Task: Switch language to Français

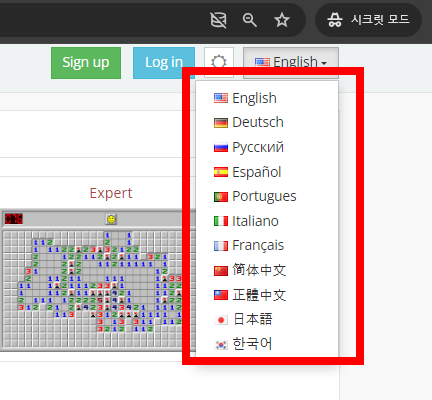Action: [267, 246]
